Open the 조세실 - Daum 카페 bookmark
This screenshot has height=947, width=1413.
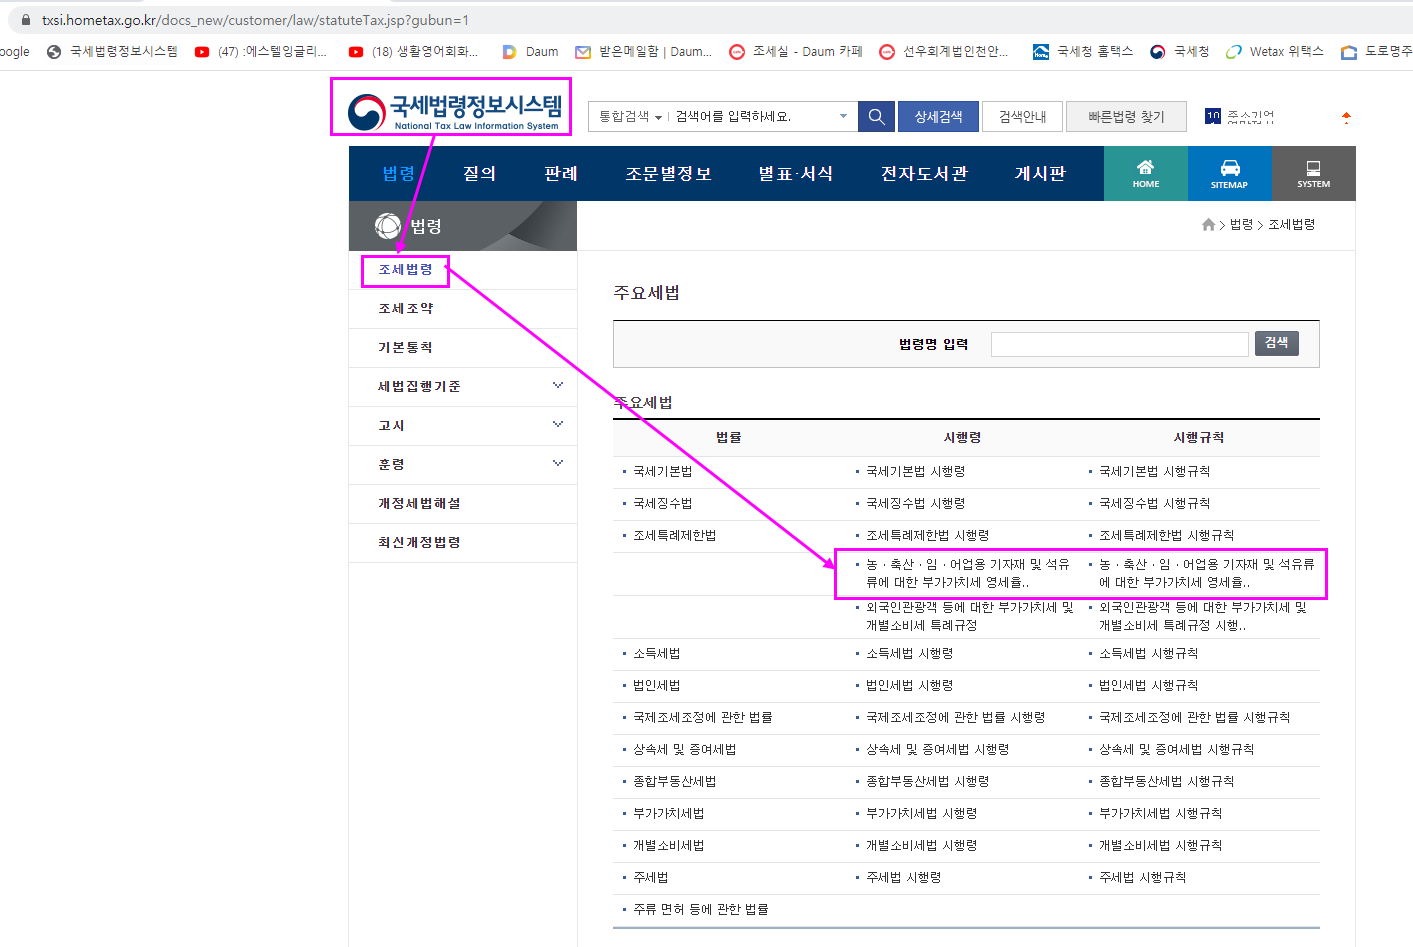[x=796, y=52]
